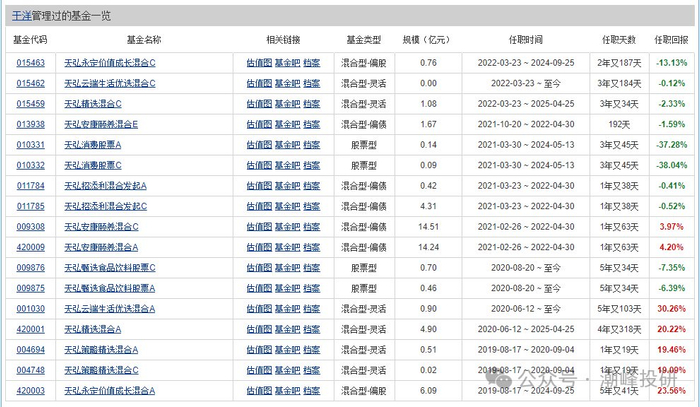
Task: Open 基金吧 link in row 420001
Action: (288, 329)
